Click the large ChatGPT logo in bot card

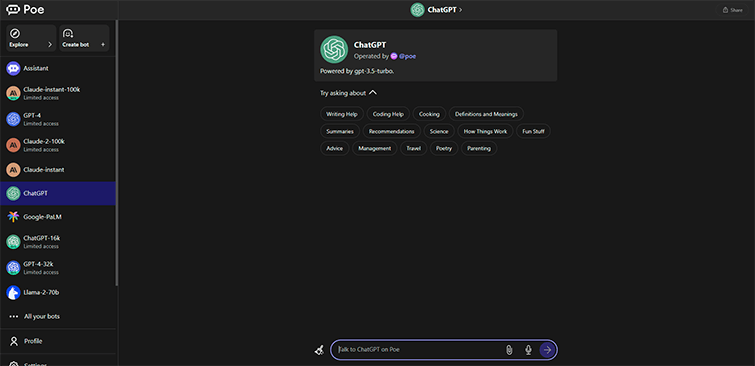334,50
